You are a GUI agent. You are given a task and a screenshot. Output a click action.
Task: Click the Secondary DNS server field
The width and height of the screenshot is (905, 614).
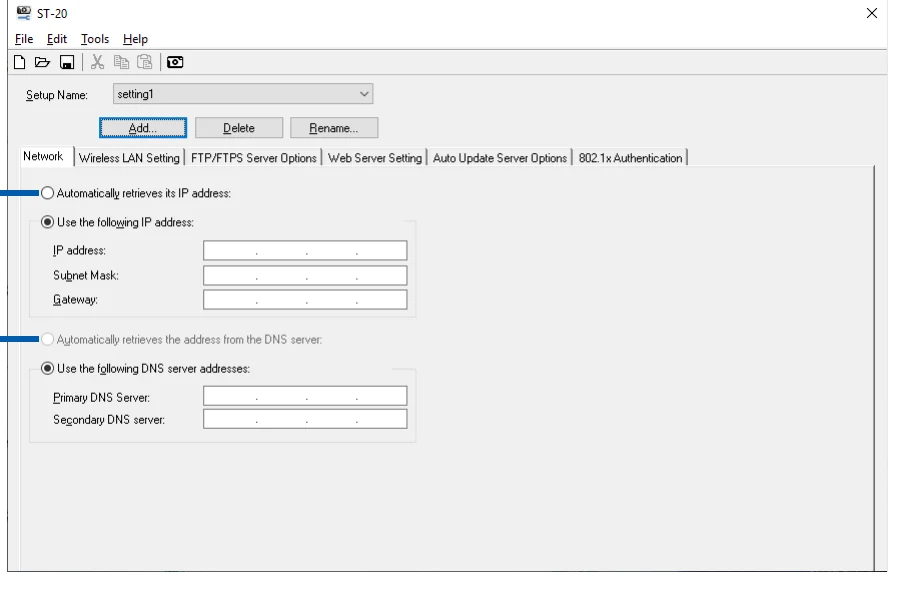click(x=305, y=419)
